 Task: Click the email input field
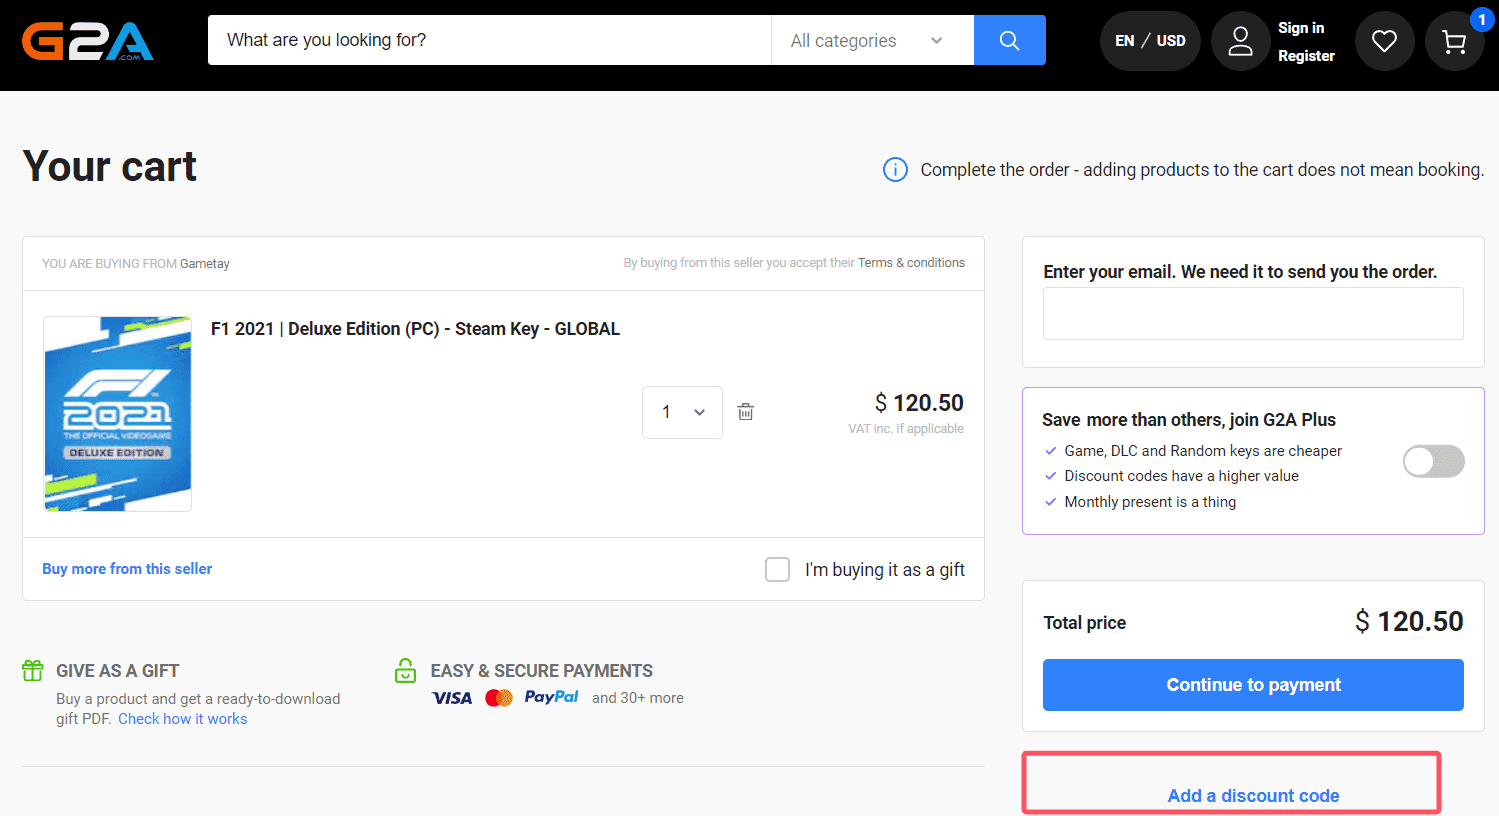pyautogui.click(x=1253, y=313)
